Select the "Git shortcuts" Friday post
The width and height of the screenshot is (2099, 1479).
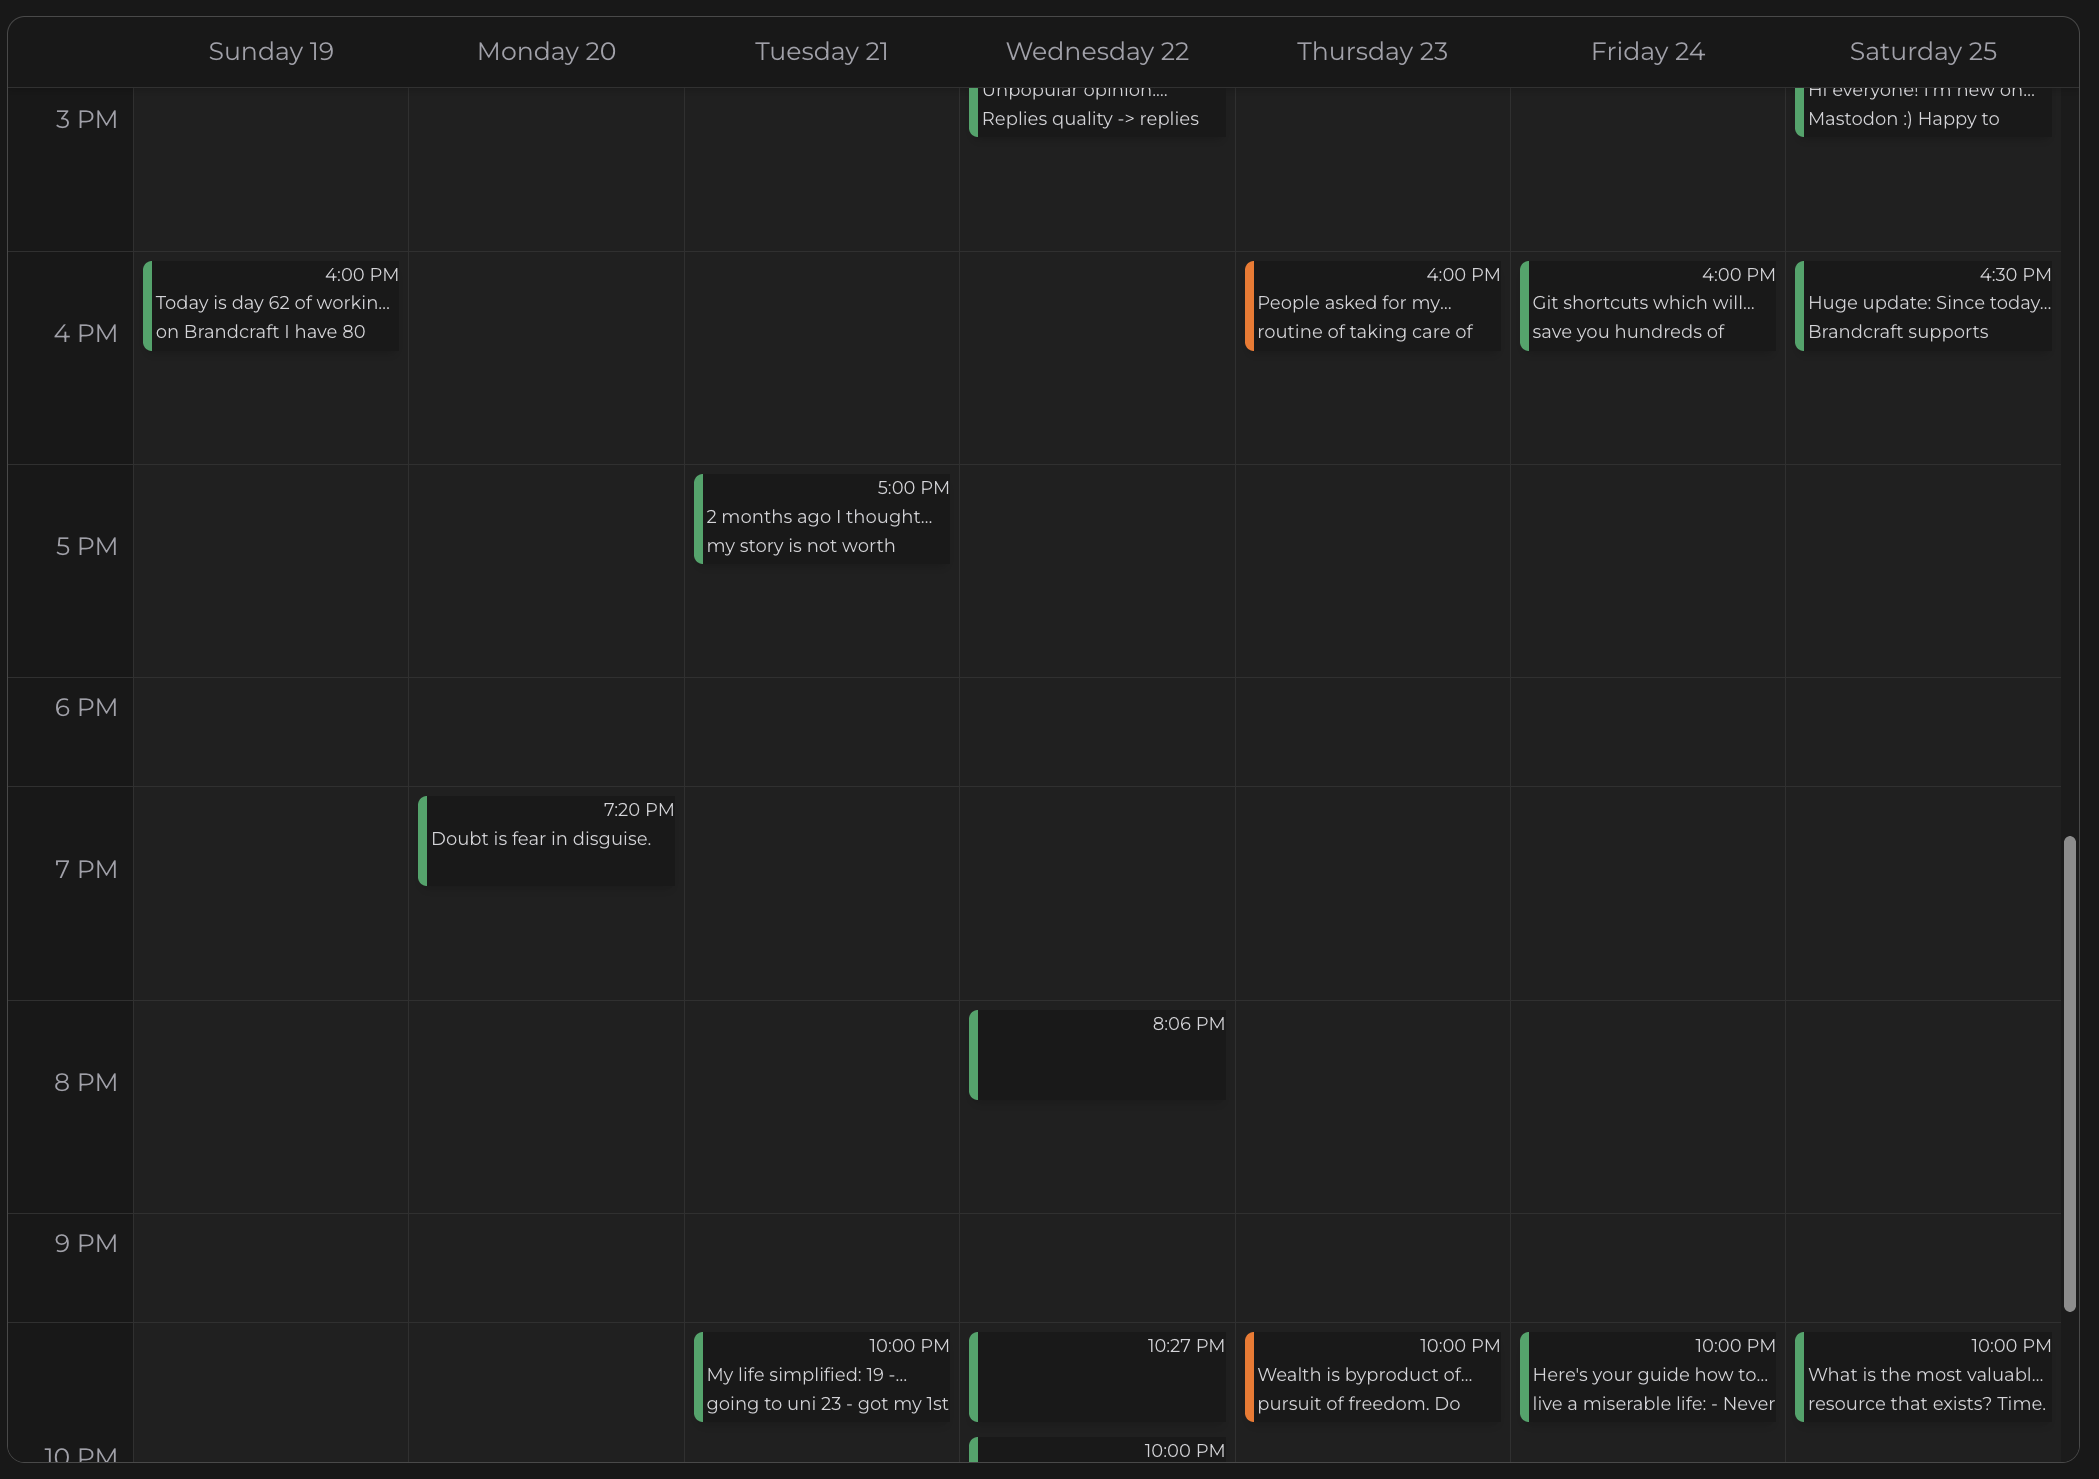coord(1647,305)
